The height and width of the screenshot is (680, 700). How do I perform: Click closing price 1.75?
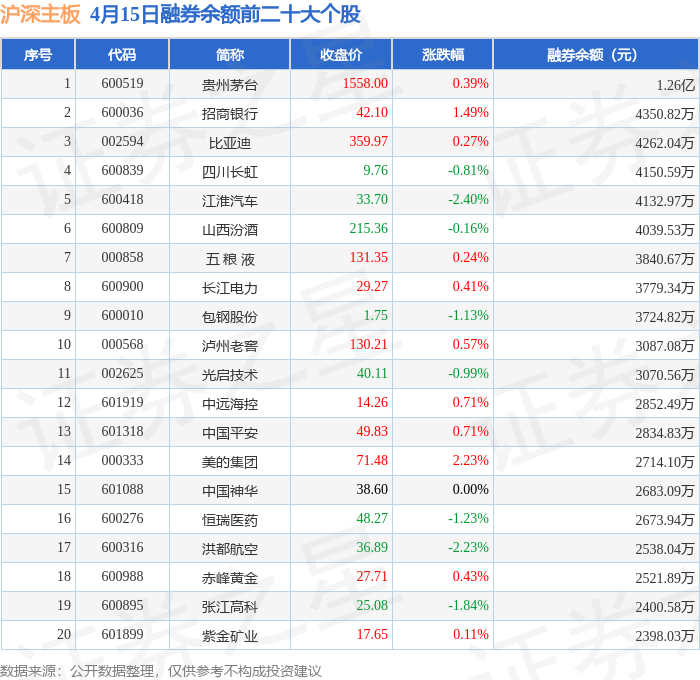coord(375,316)
